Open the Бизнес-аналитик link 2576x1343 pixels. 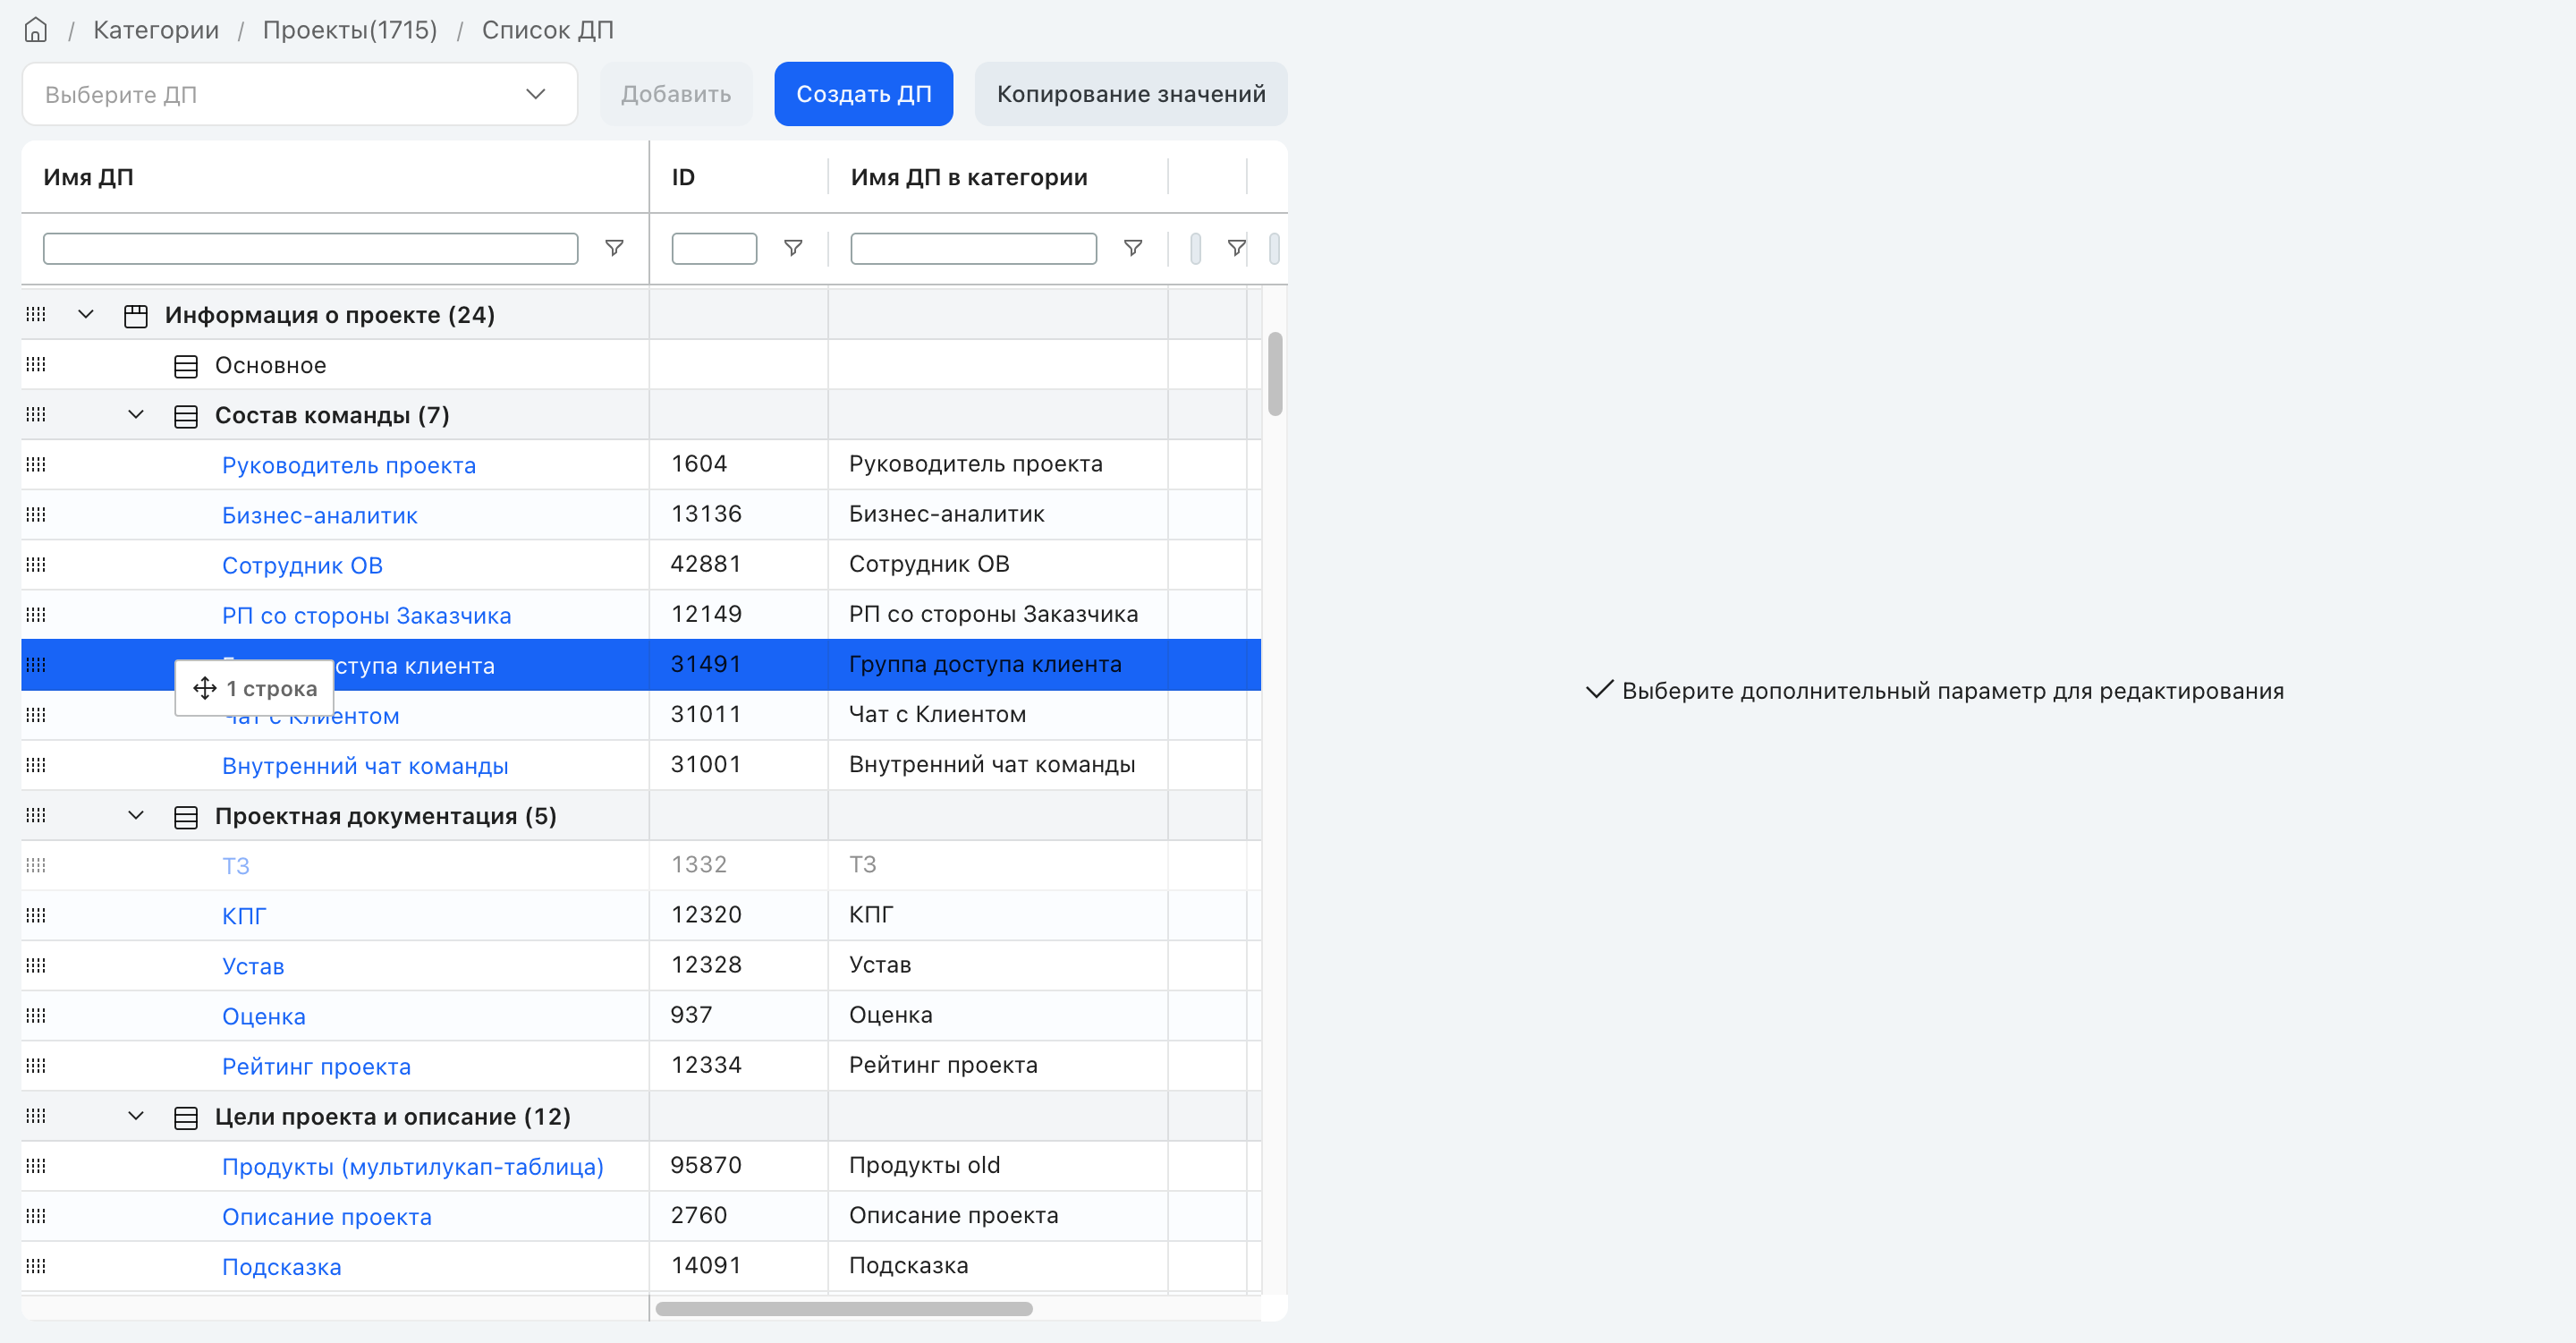(x=320, y=515)
